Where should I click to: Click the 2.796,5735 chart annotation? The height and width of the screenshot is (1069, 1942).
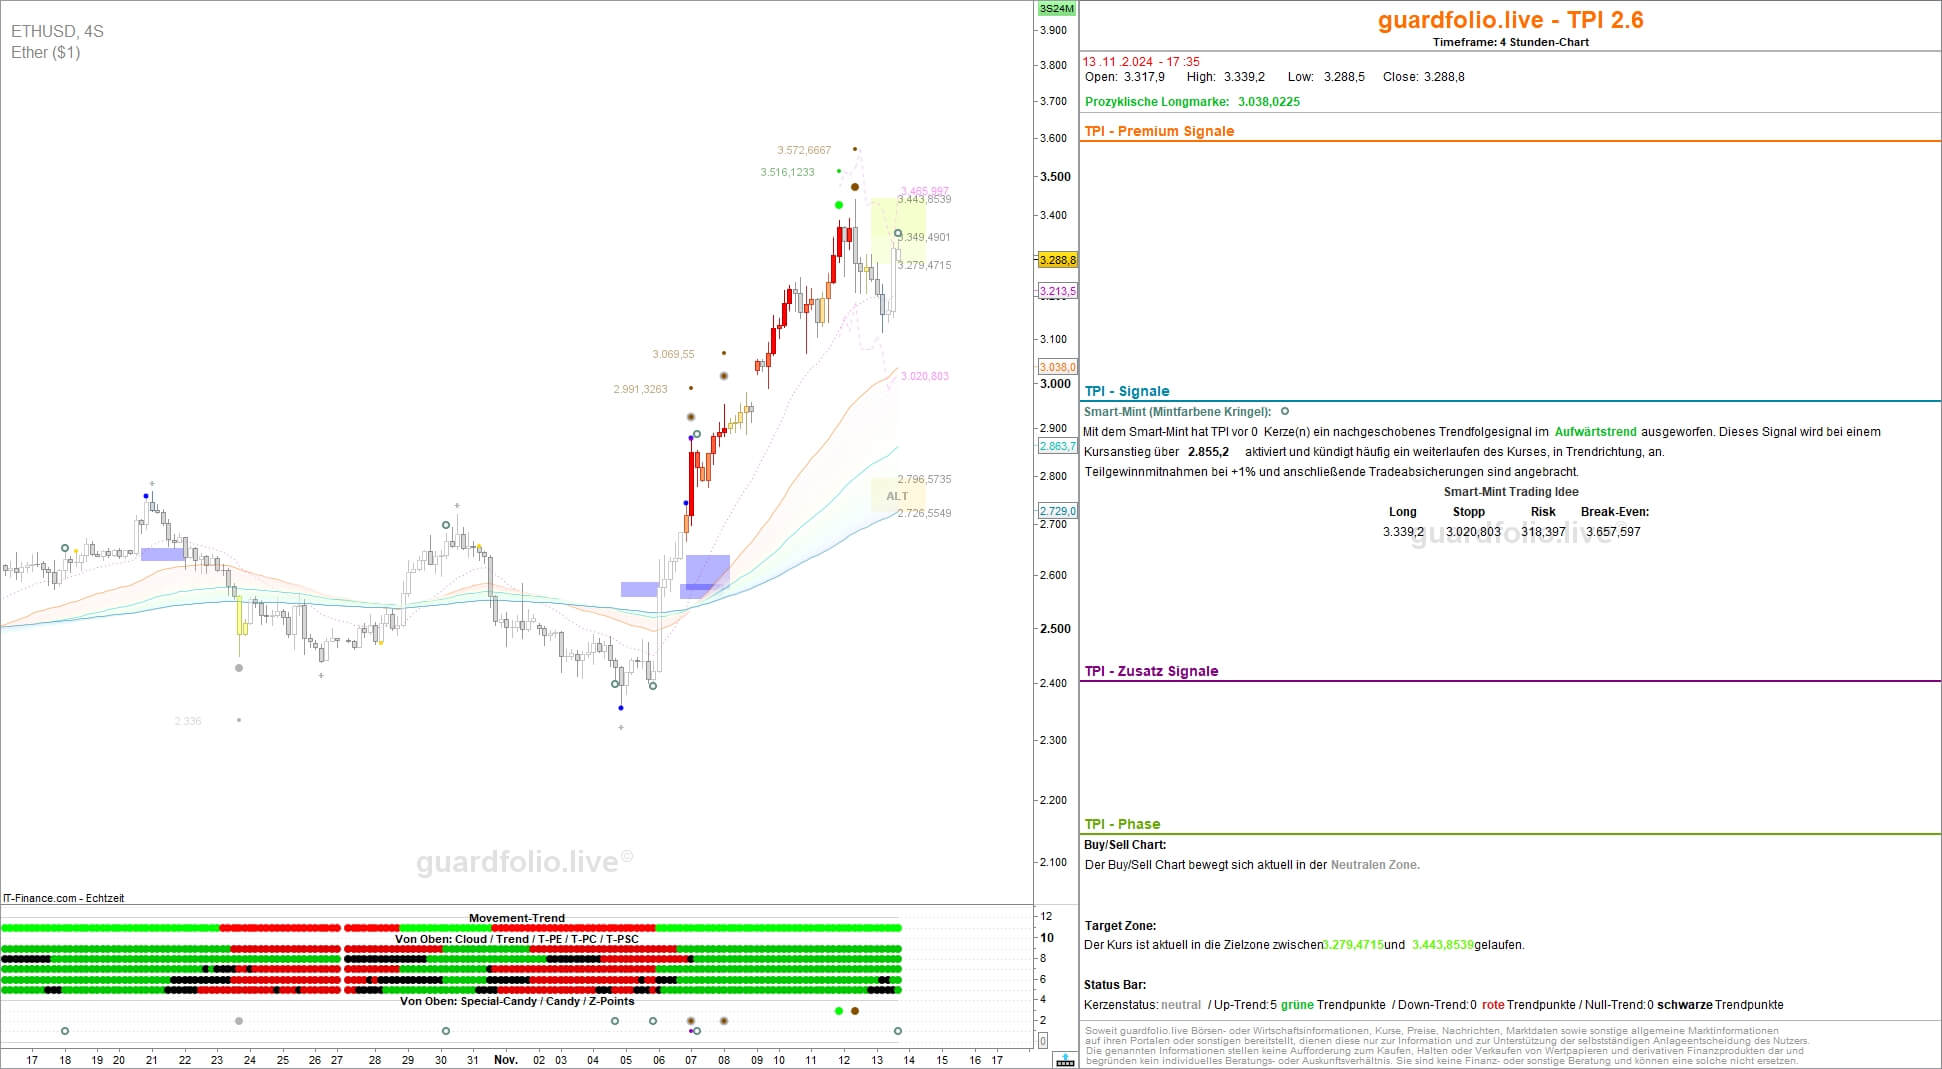[924, 479]
